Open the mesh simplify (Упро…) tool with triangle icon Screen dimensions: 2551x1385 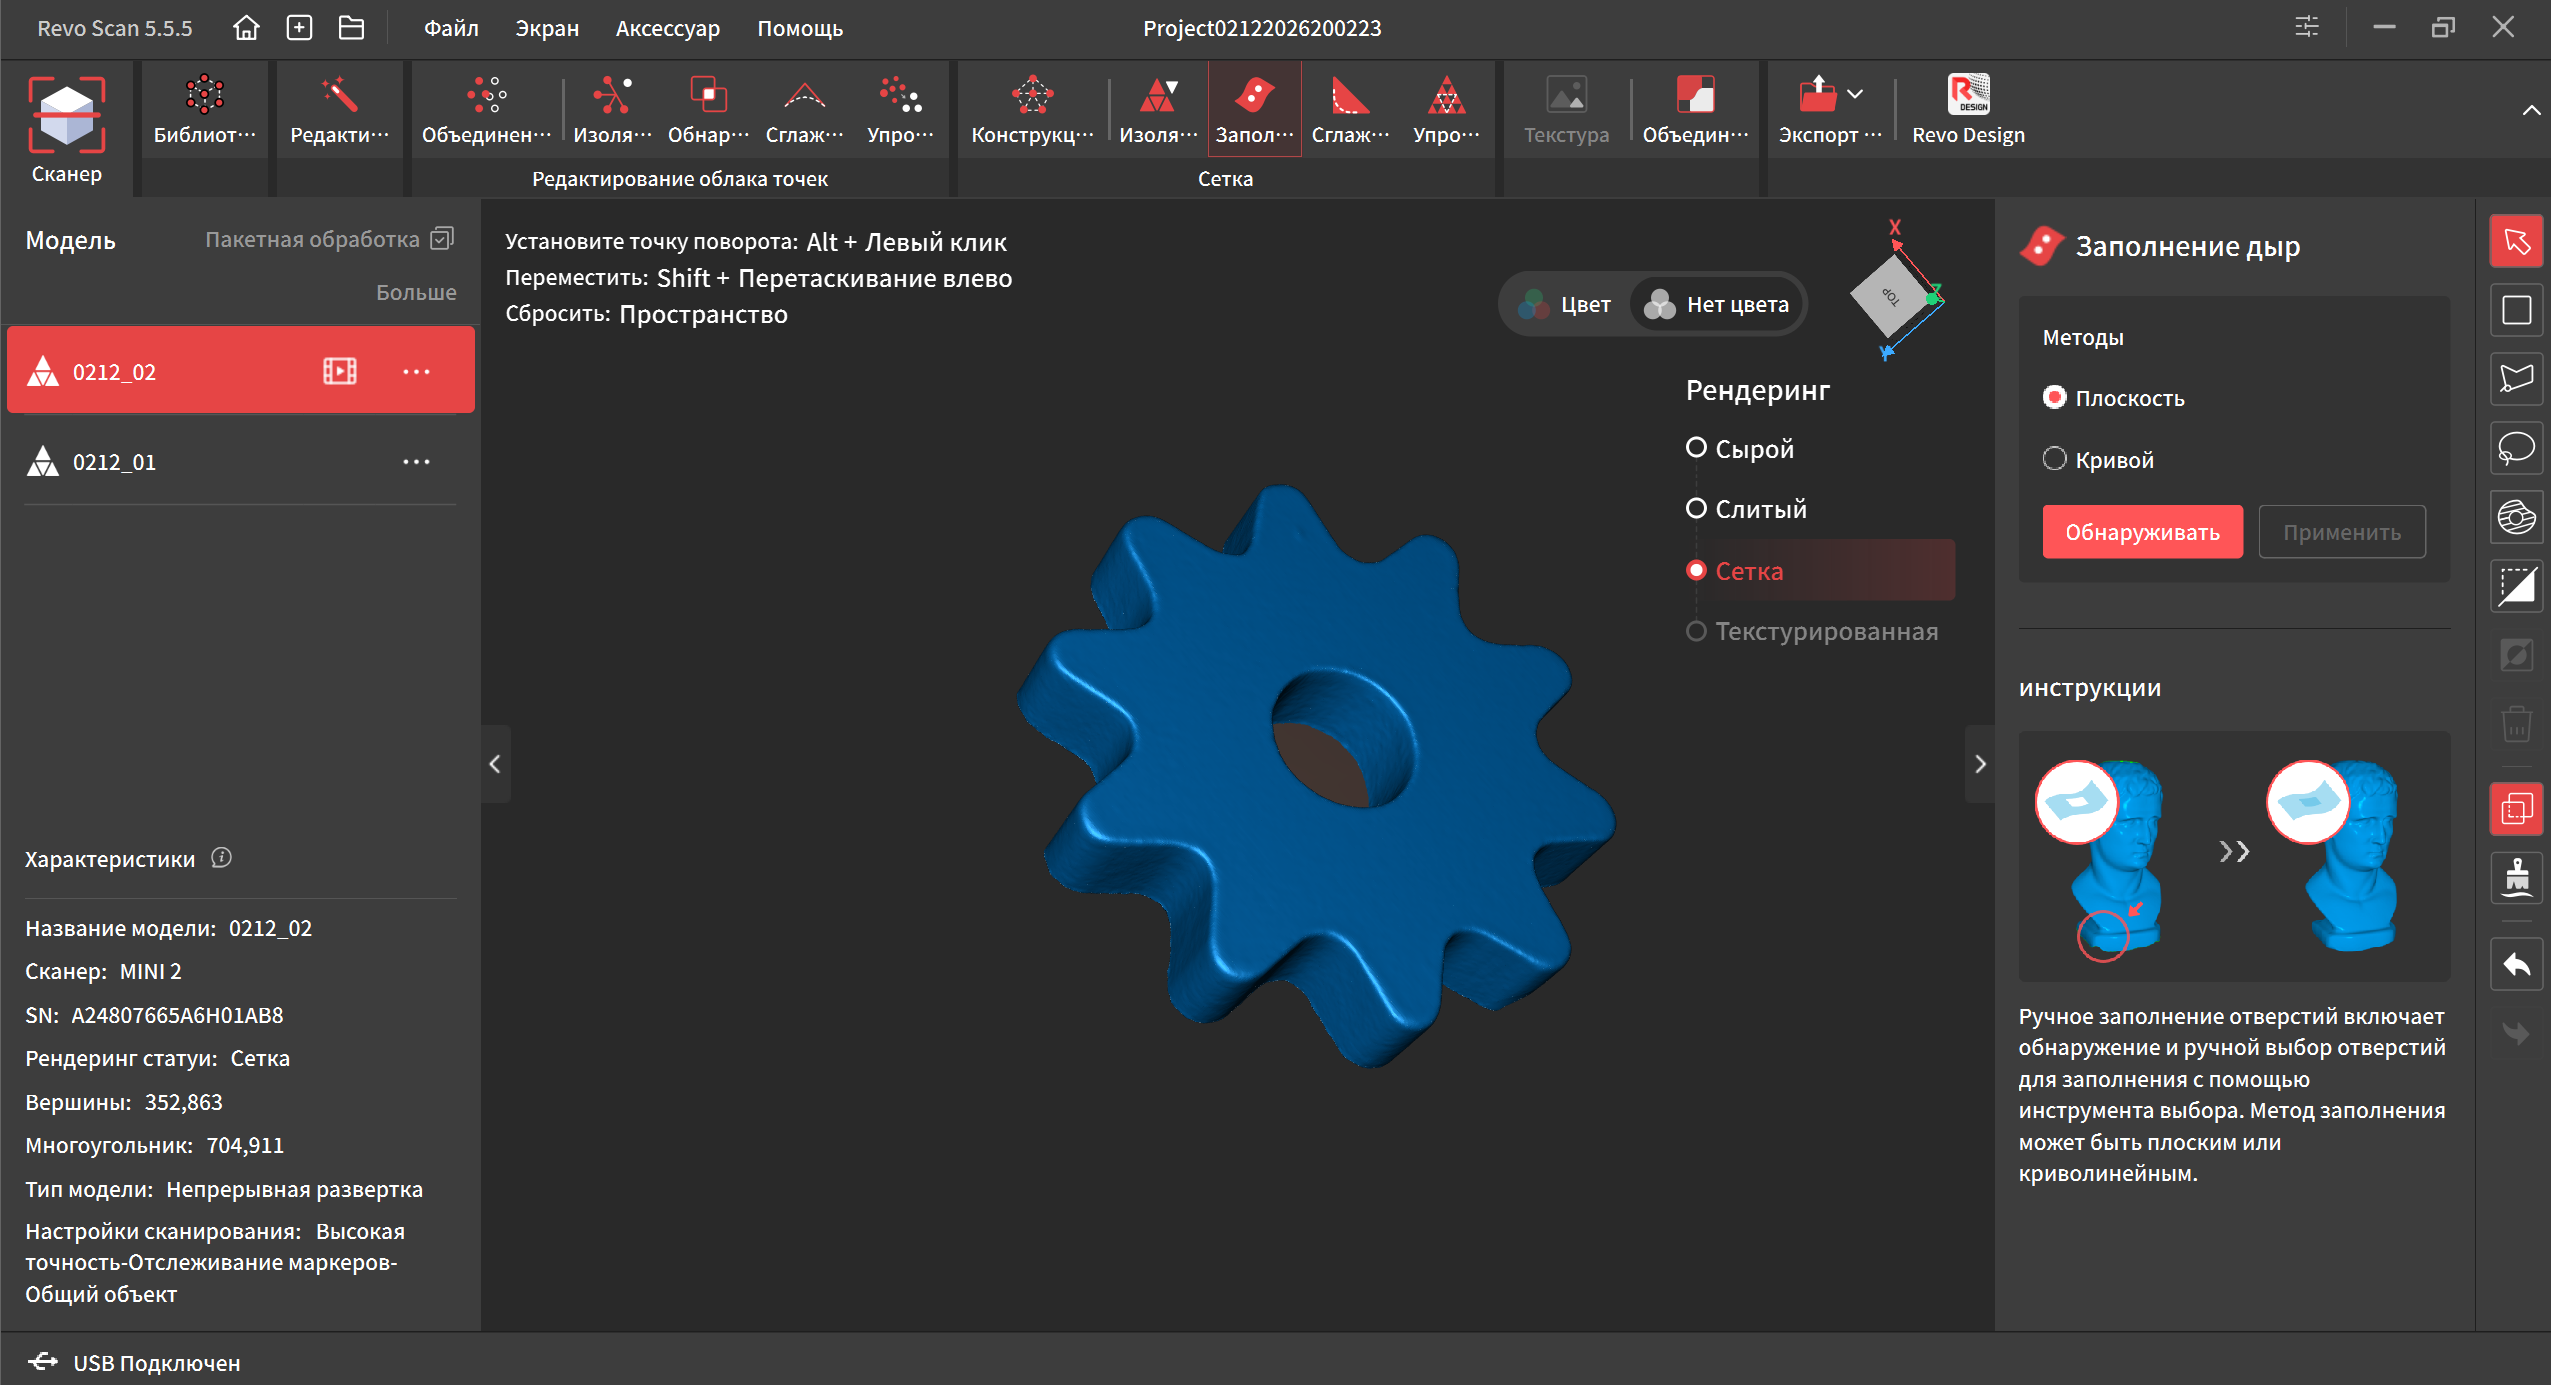tap(1445, 96)
